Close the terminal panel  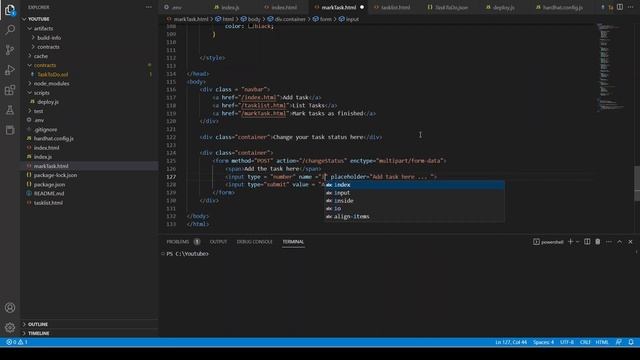coord(630,242)
